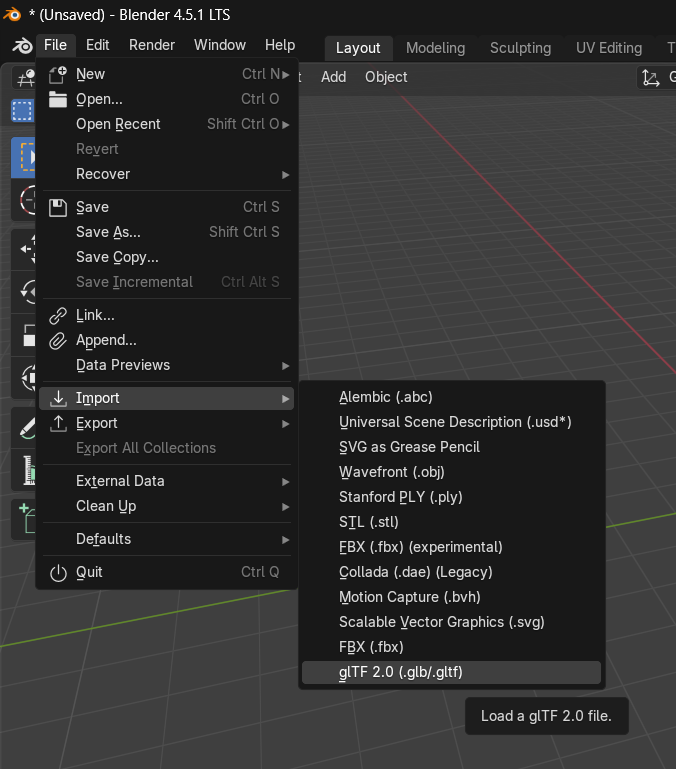Image resolution: width=676 pixels, height=769 pixels.
Task: Switch to the UV Editing workspace tab
Action: [x=609, y=48]
